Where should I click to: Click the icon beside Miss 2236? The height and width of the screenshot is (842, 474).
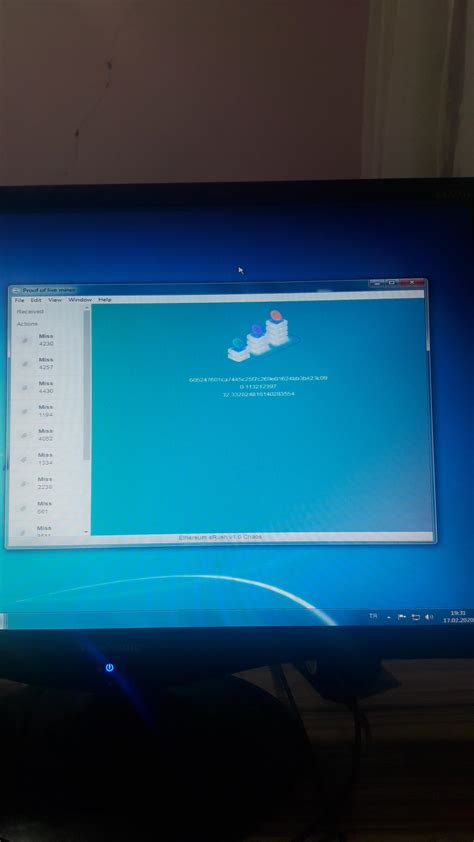click(x=24, y=483)
